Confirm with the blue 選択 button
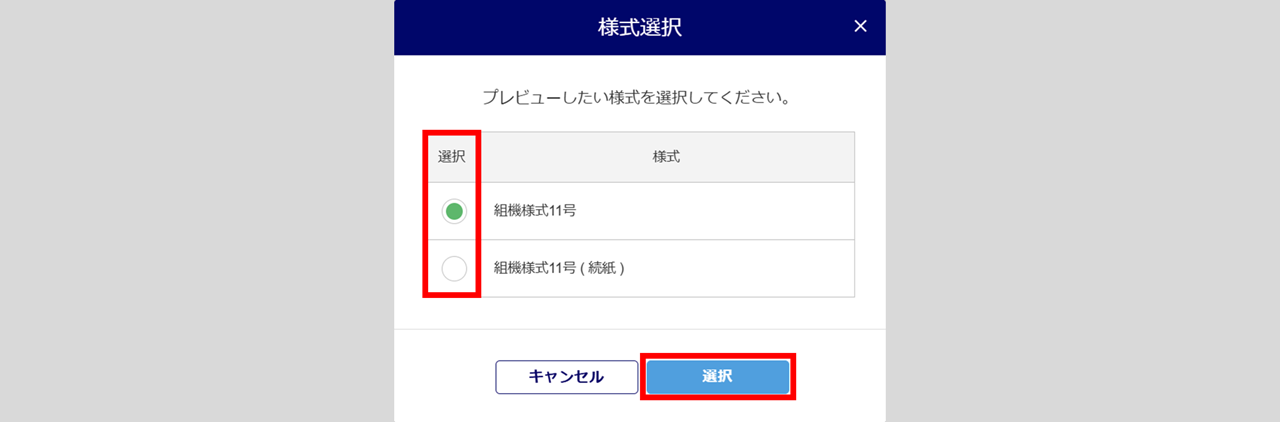This screenshot has height=422, width=1280. [717, 377]
